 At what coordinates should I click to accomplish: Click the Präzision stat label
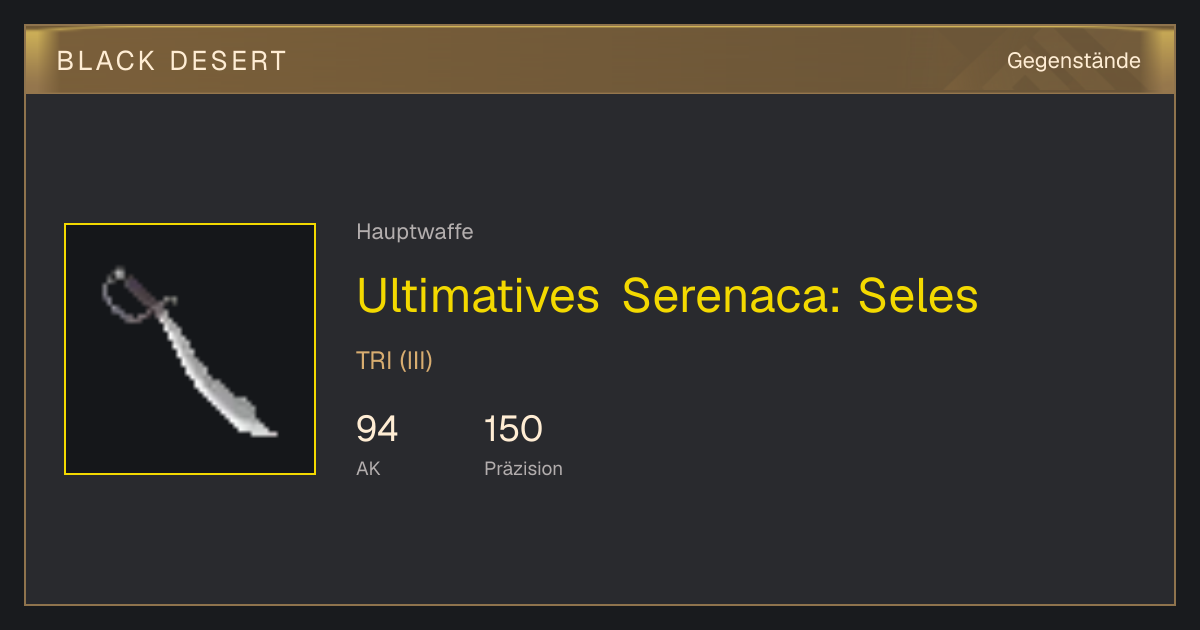[x=523, y=468]
